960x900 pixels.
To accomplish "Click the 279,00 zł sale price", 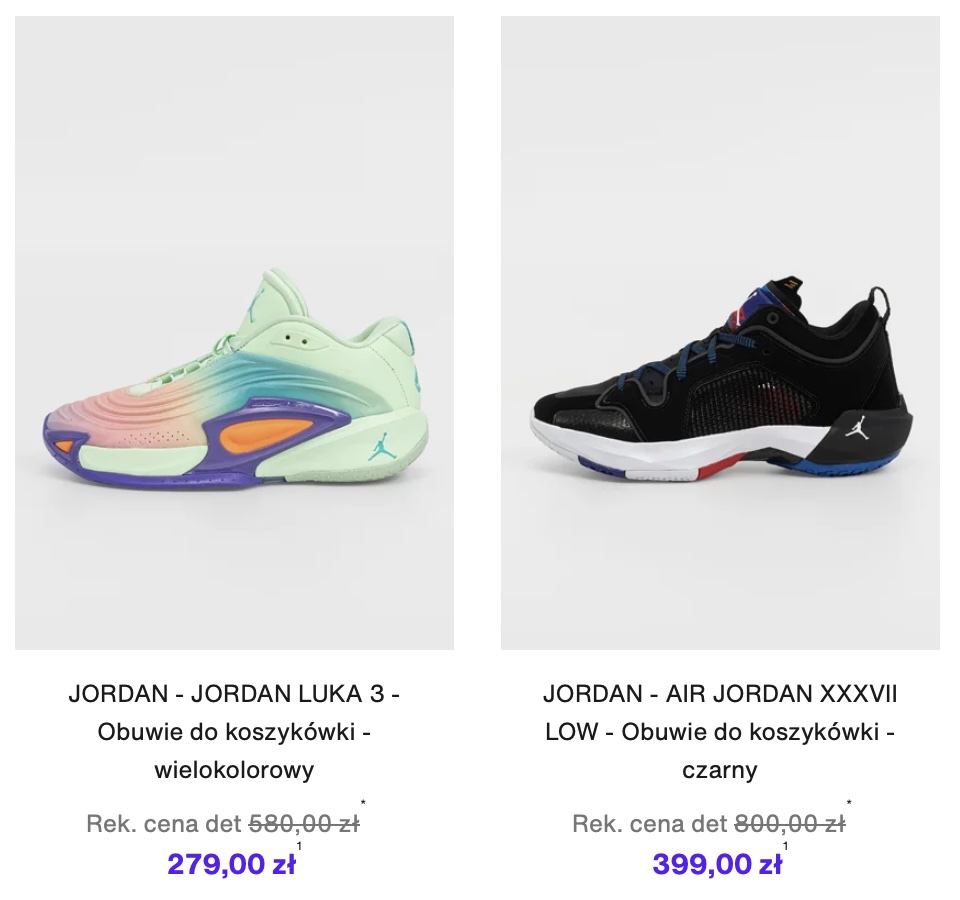I will point(231,864).
